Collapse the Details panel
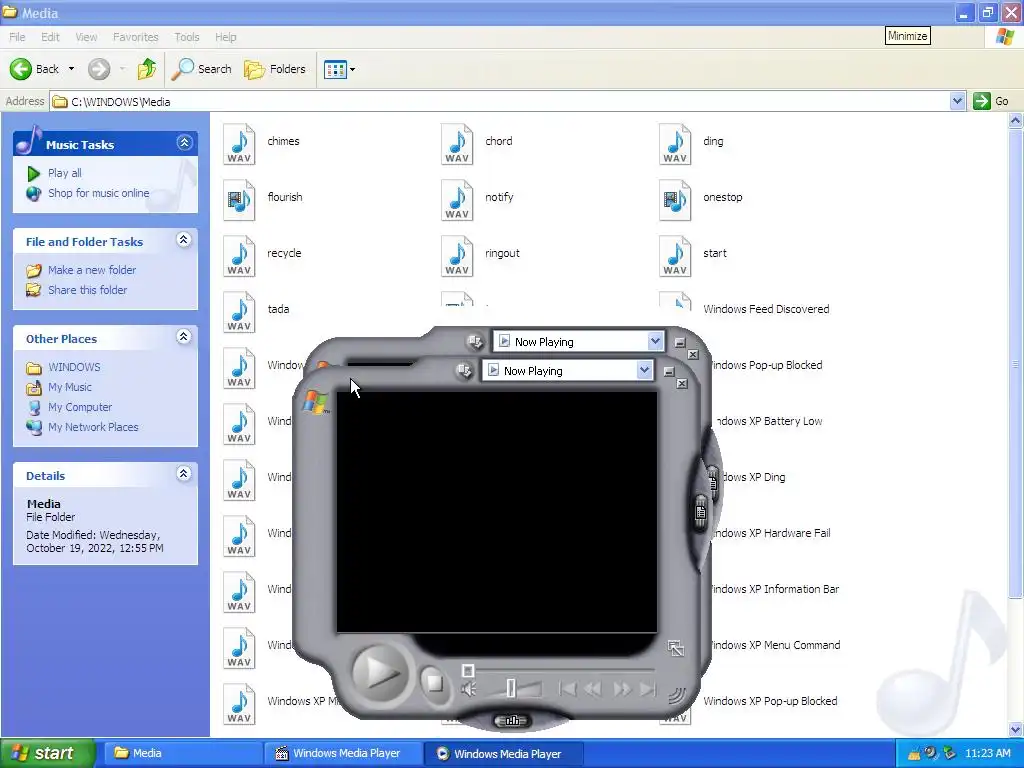 pos(184,473)
